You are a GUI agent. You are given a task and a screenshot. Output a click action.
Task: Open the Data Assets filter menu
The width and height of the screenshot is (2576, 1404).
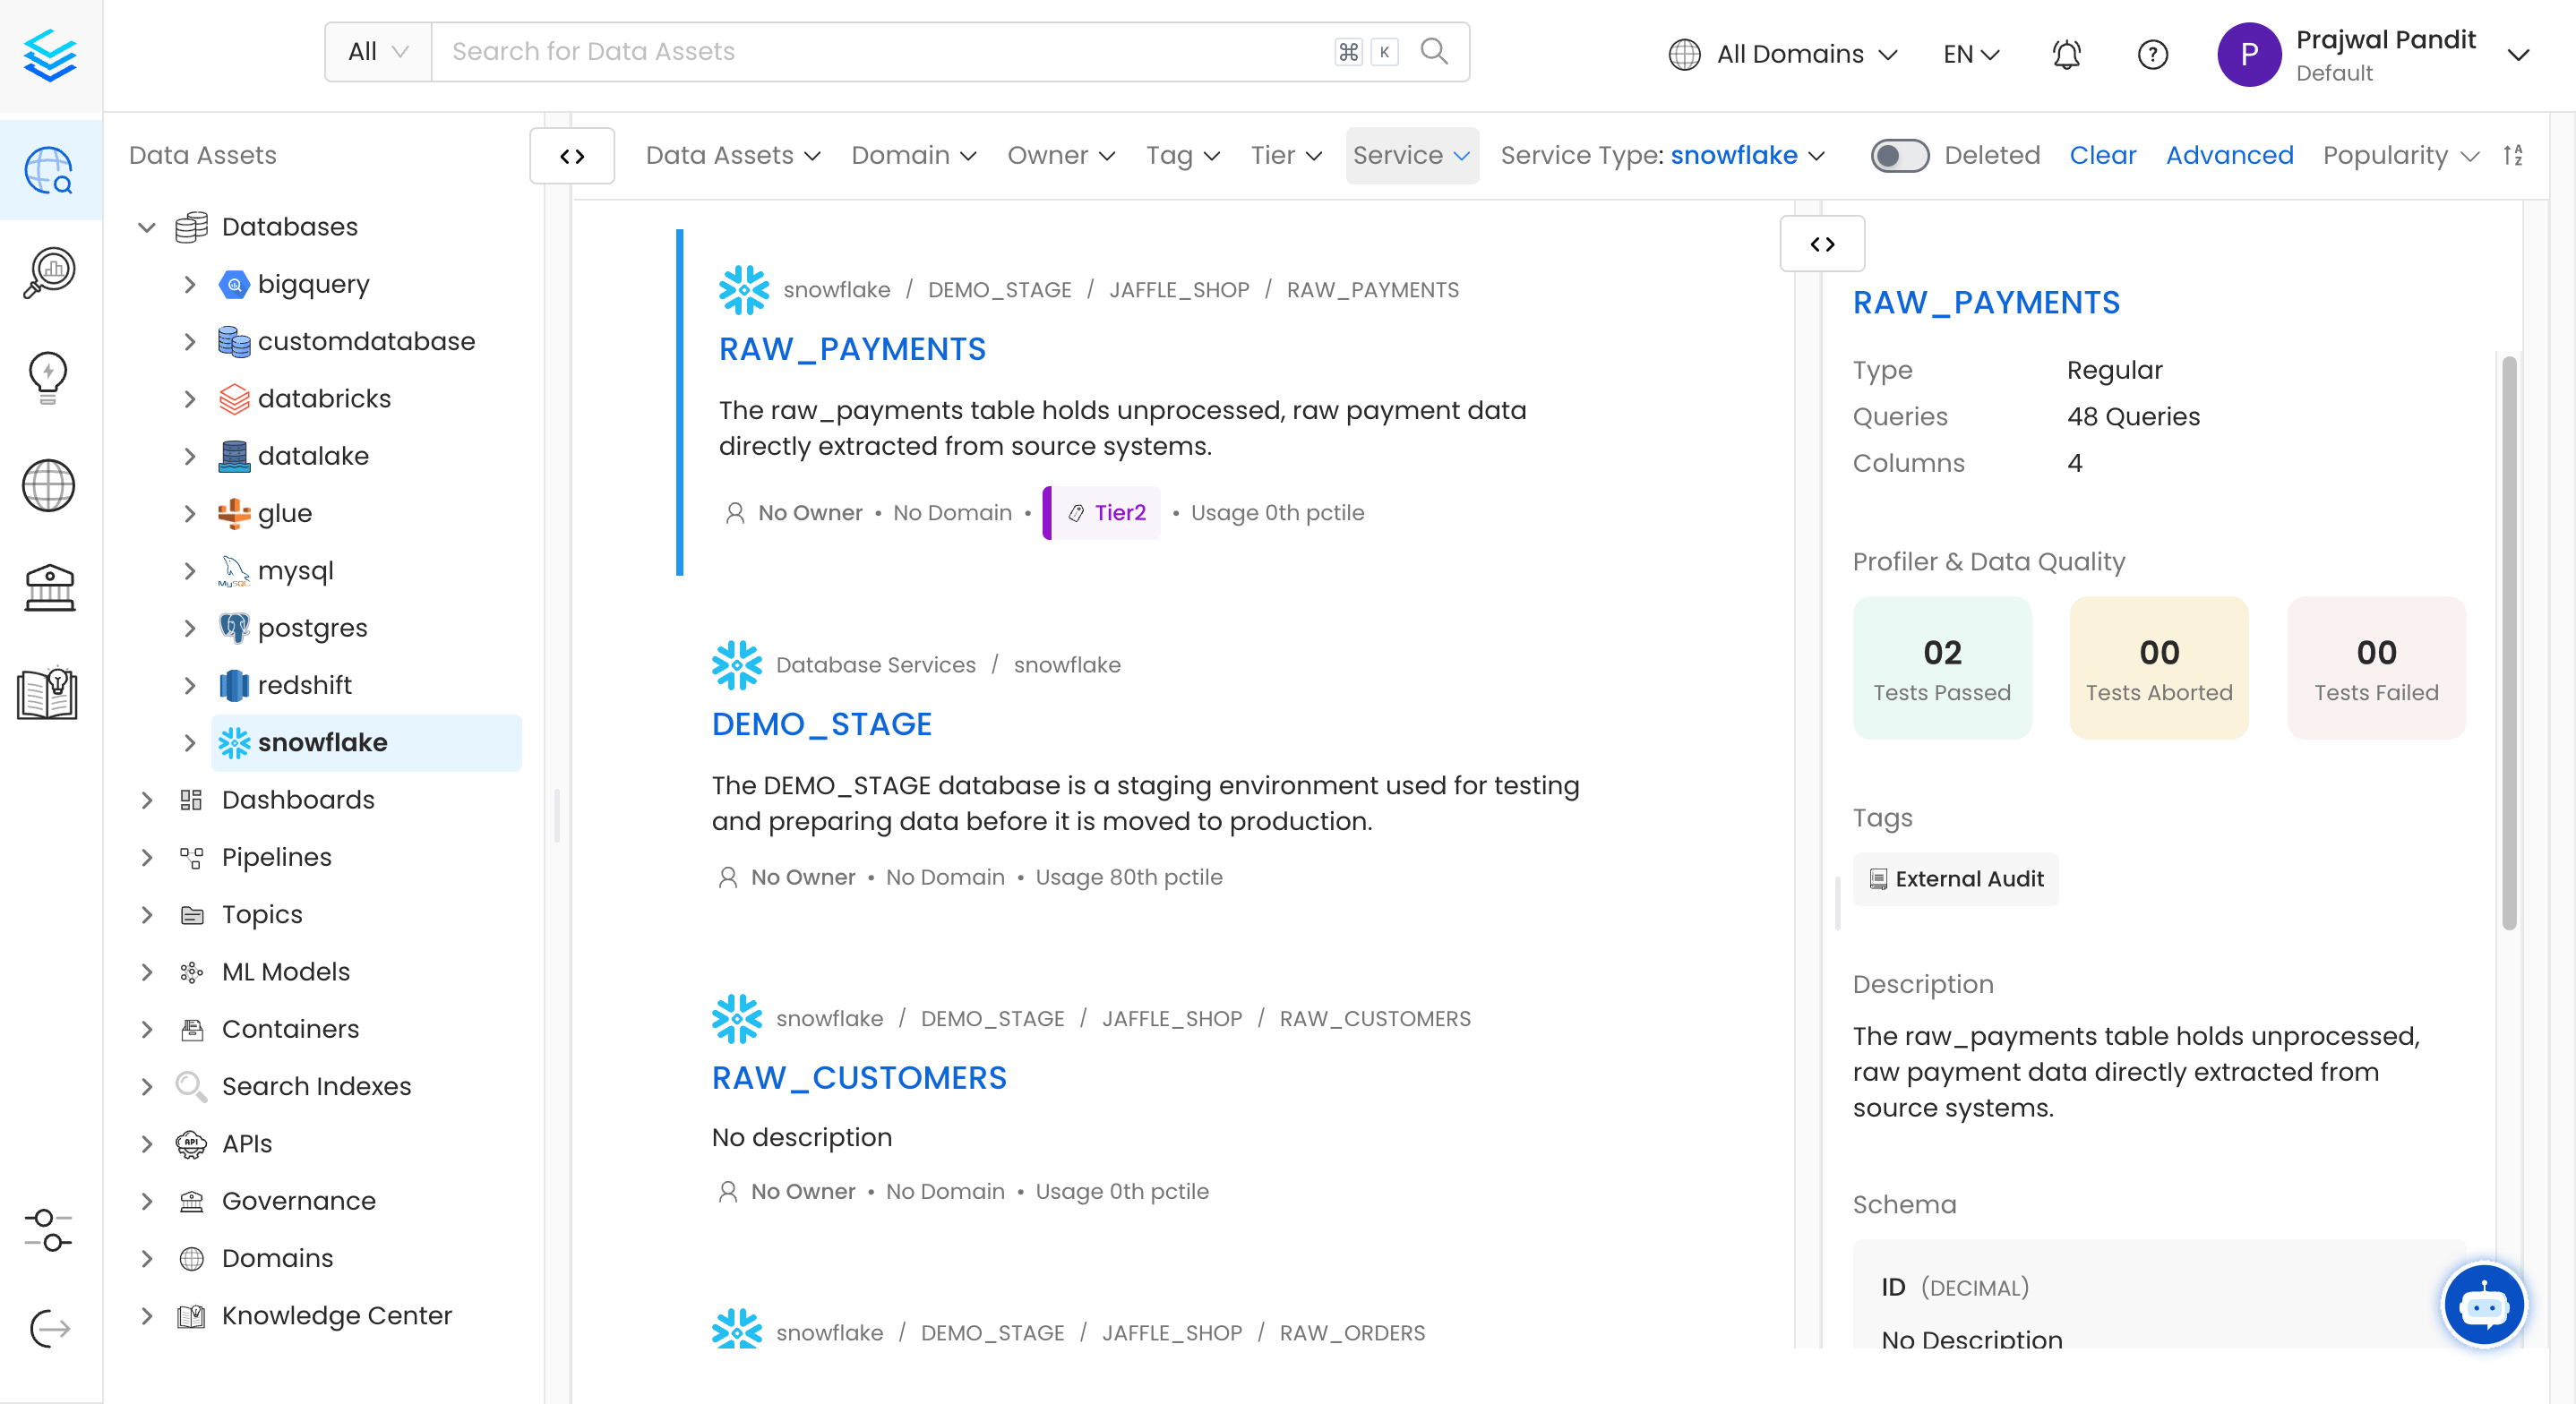click(733, 156)
